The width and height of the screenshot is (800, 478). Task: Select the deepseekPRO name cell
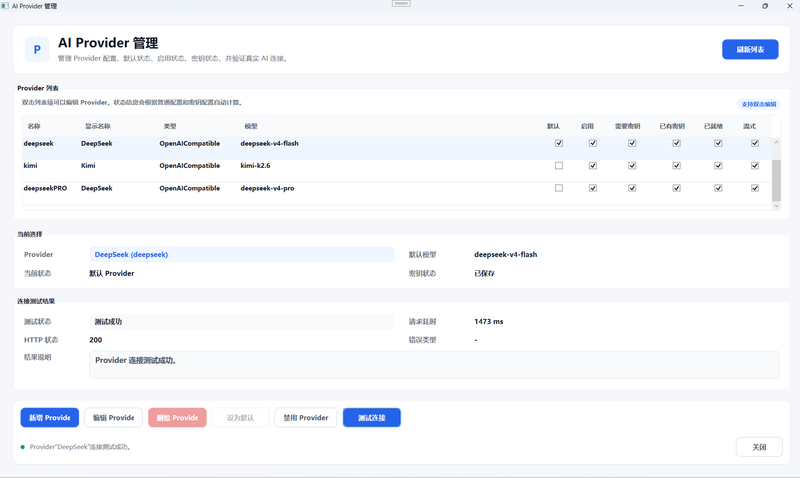click(x=45, y=188)
